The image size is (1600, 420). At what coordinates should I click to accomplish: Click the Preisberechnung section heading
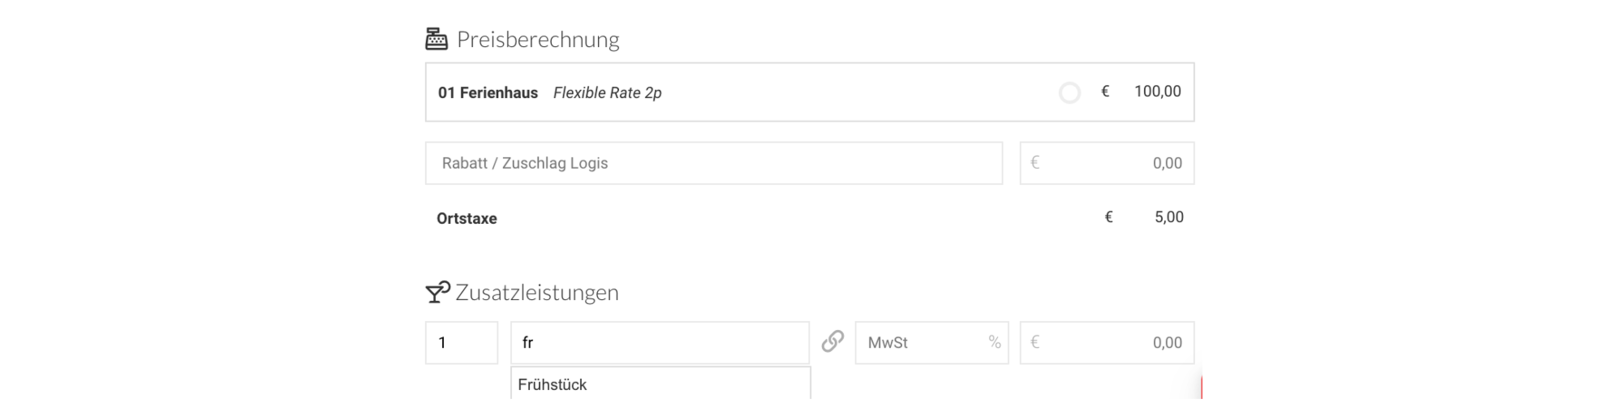[x=538, y=39]
